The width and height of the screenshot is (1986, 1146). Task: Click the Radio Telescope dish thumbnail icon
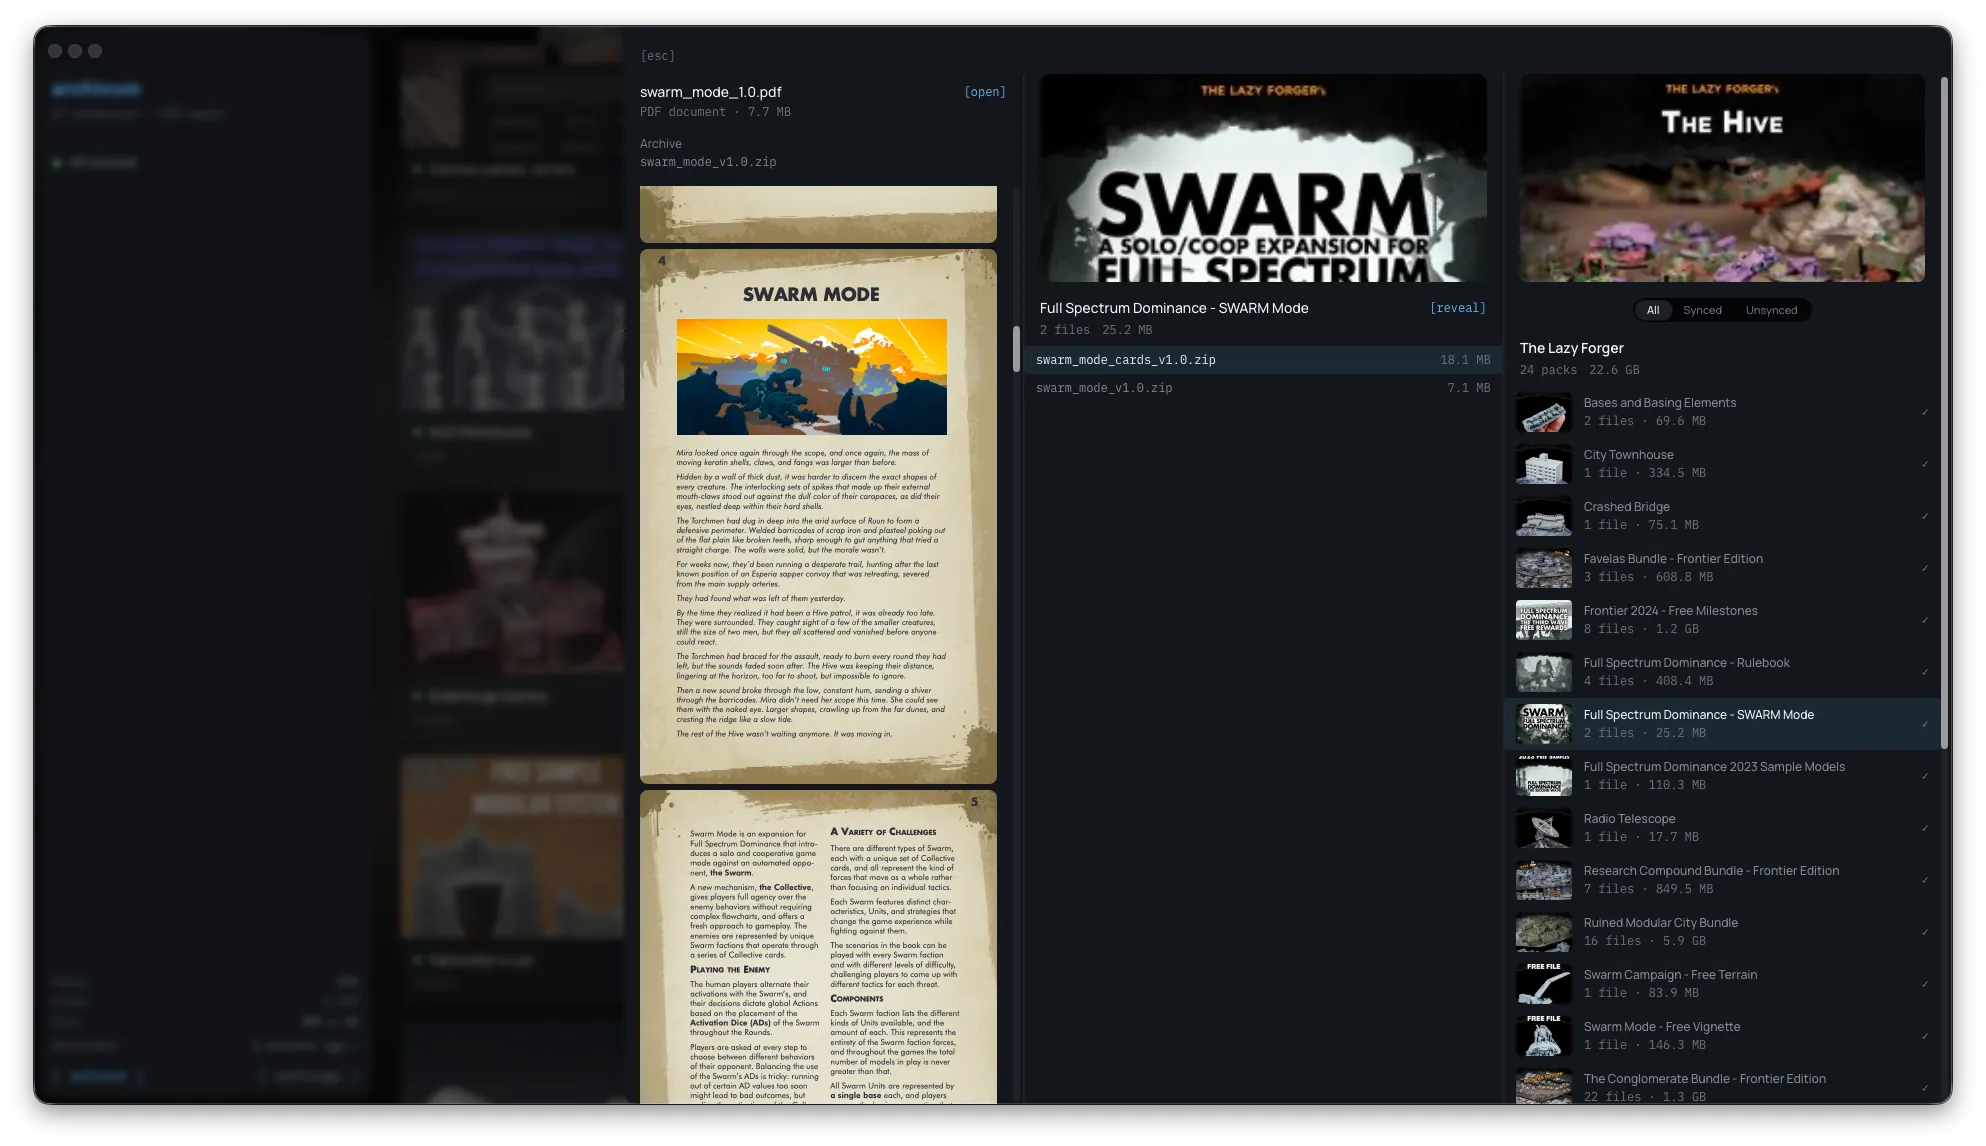pyautogui.click(x=1543, y=828)
